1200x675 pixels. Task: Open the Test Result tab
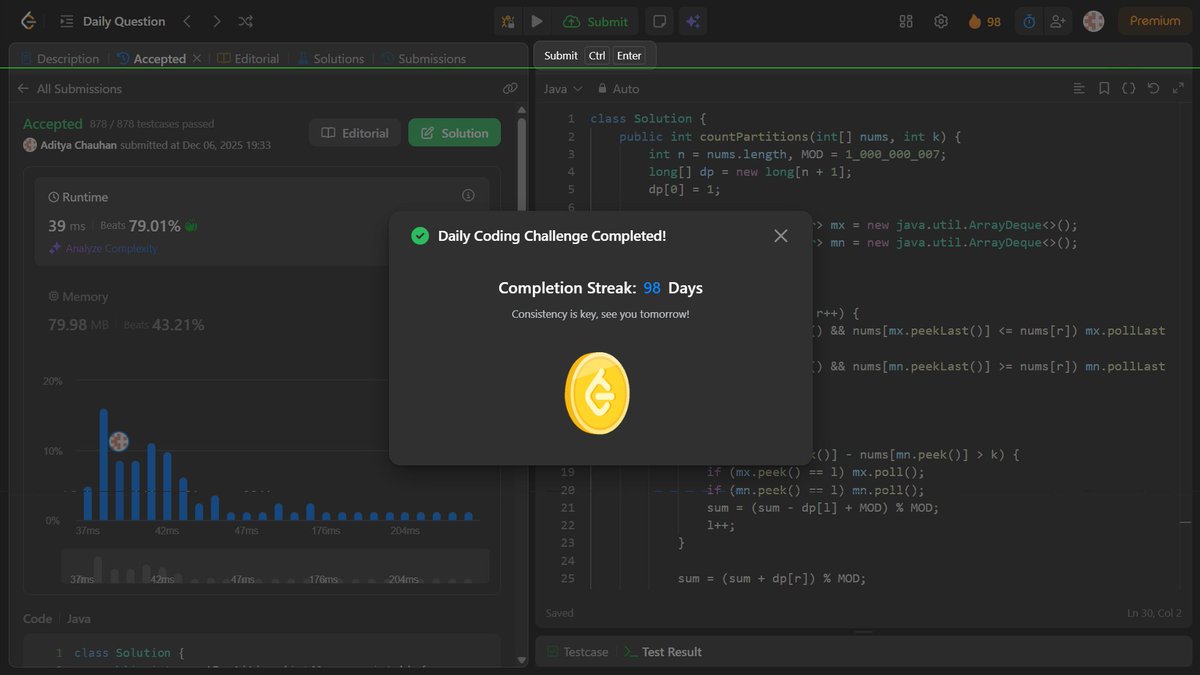coord(662,652)
